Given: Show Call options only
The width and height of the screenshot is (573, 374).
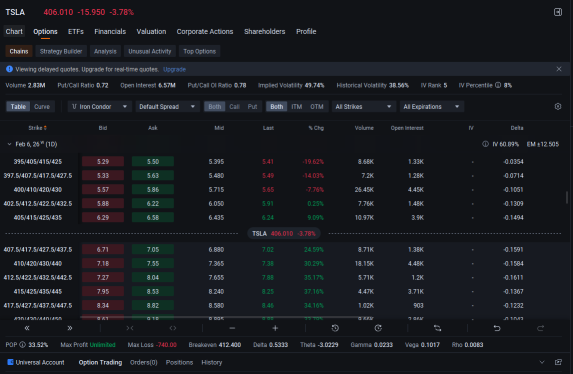Looking at the screenshot, I should click(234, 106).
